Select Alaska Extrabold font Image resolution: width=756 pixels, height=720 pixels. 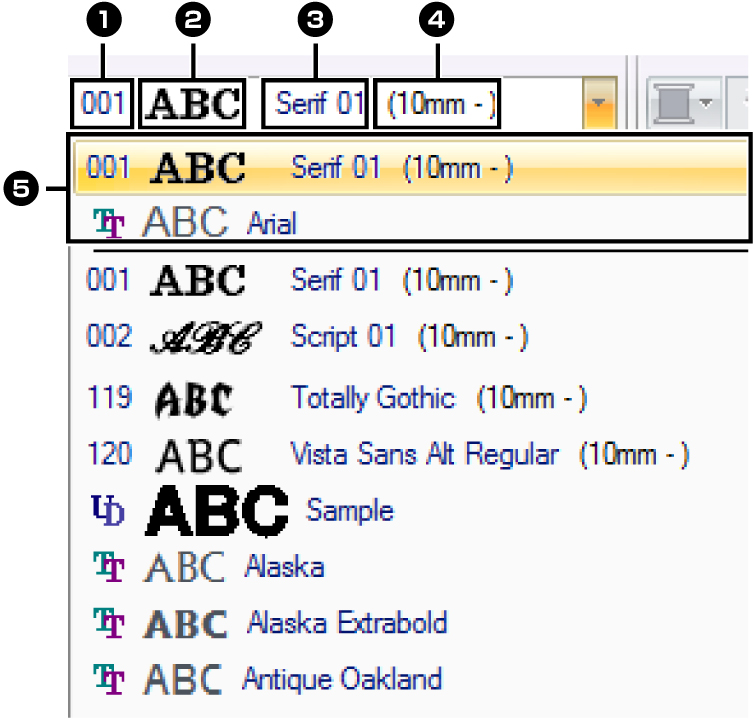(409, 623)
